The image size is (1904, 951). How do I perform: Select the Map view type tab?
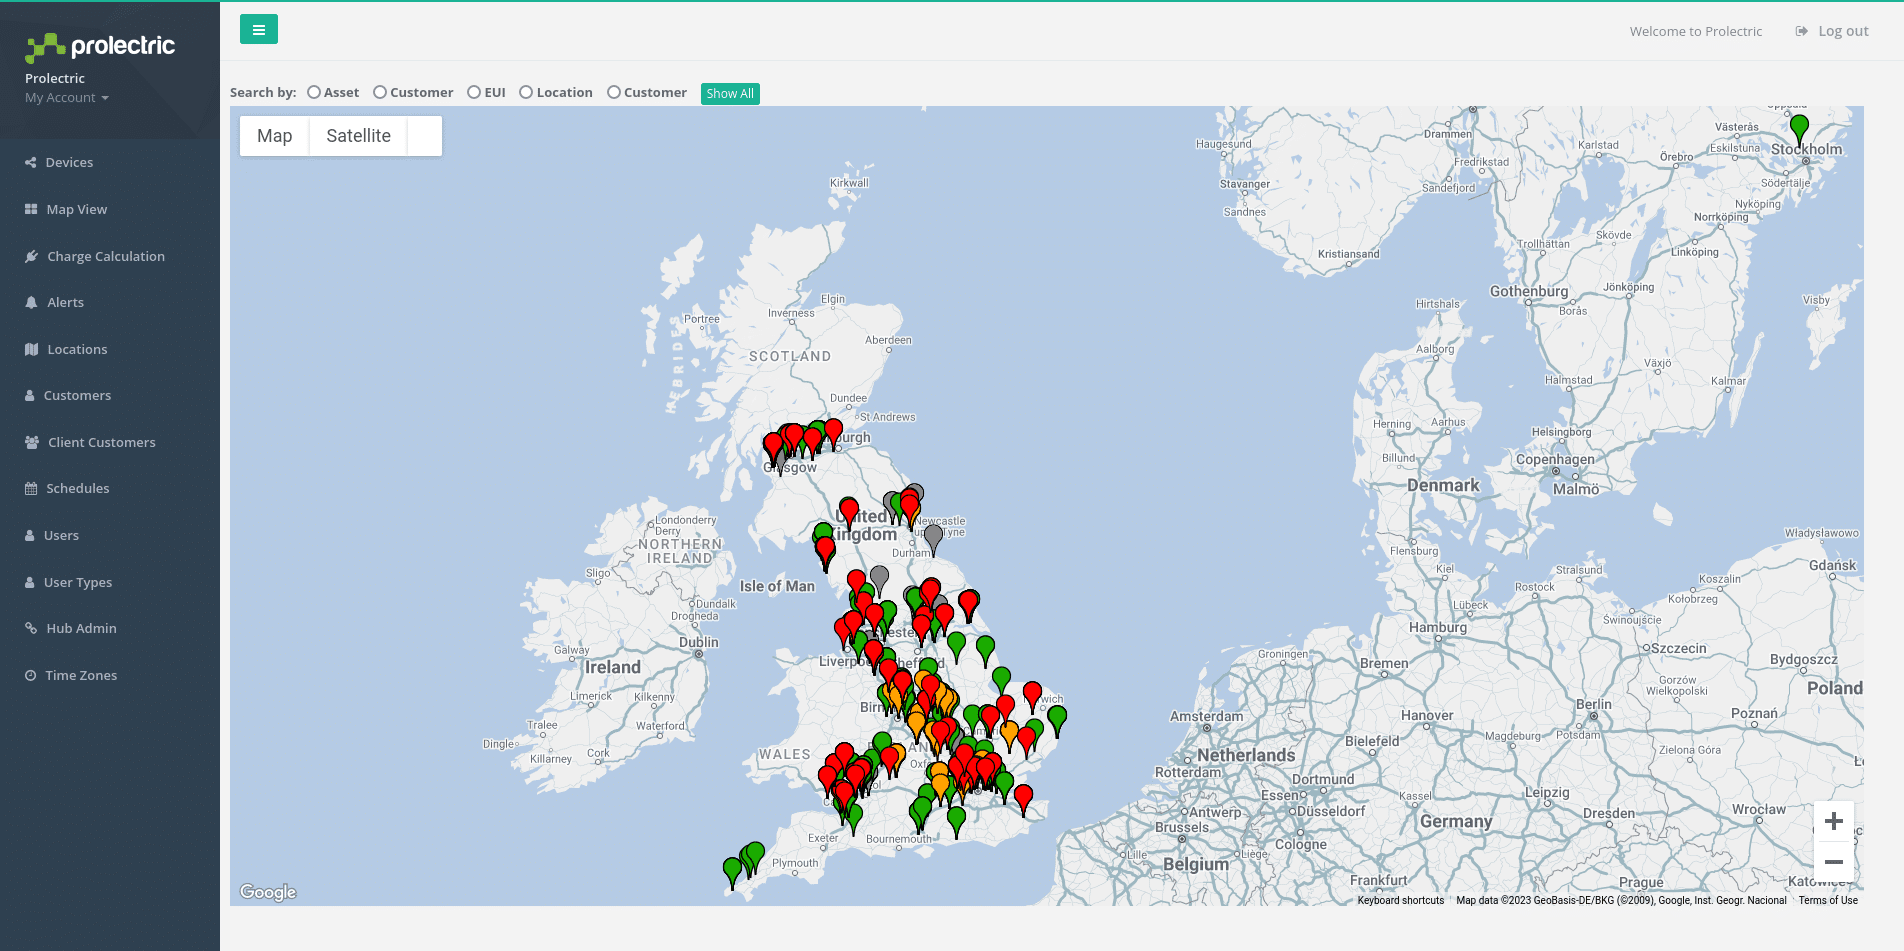pyautogui.click(x=274, y=136)
